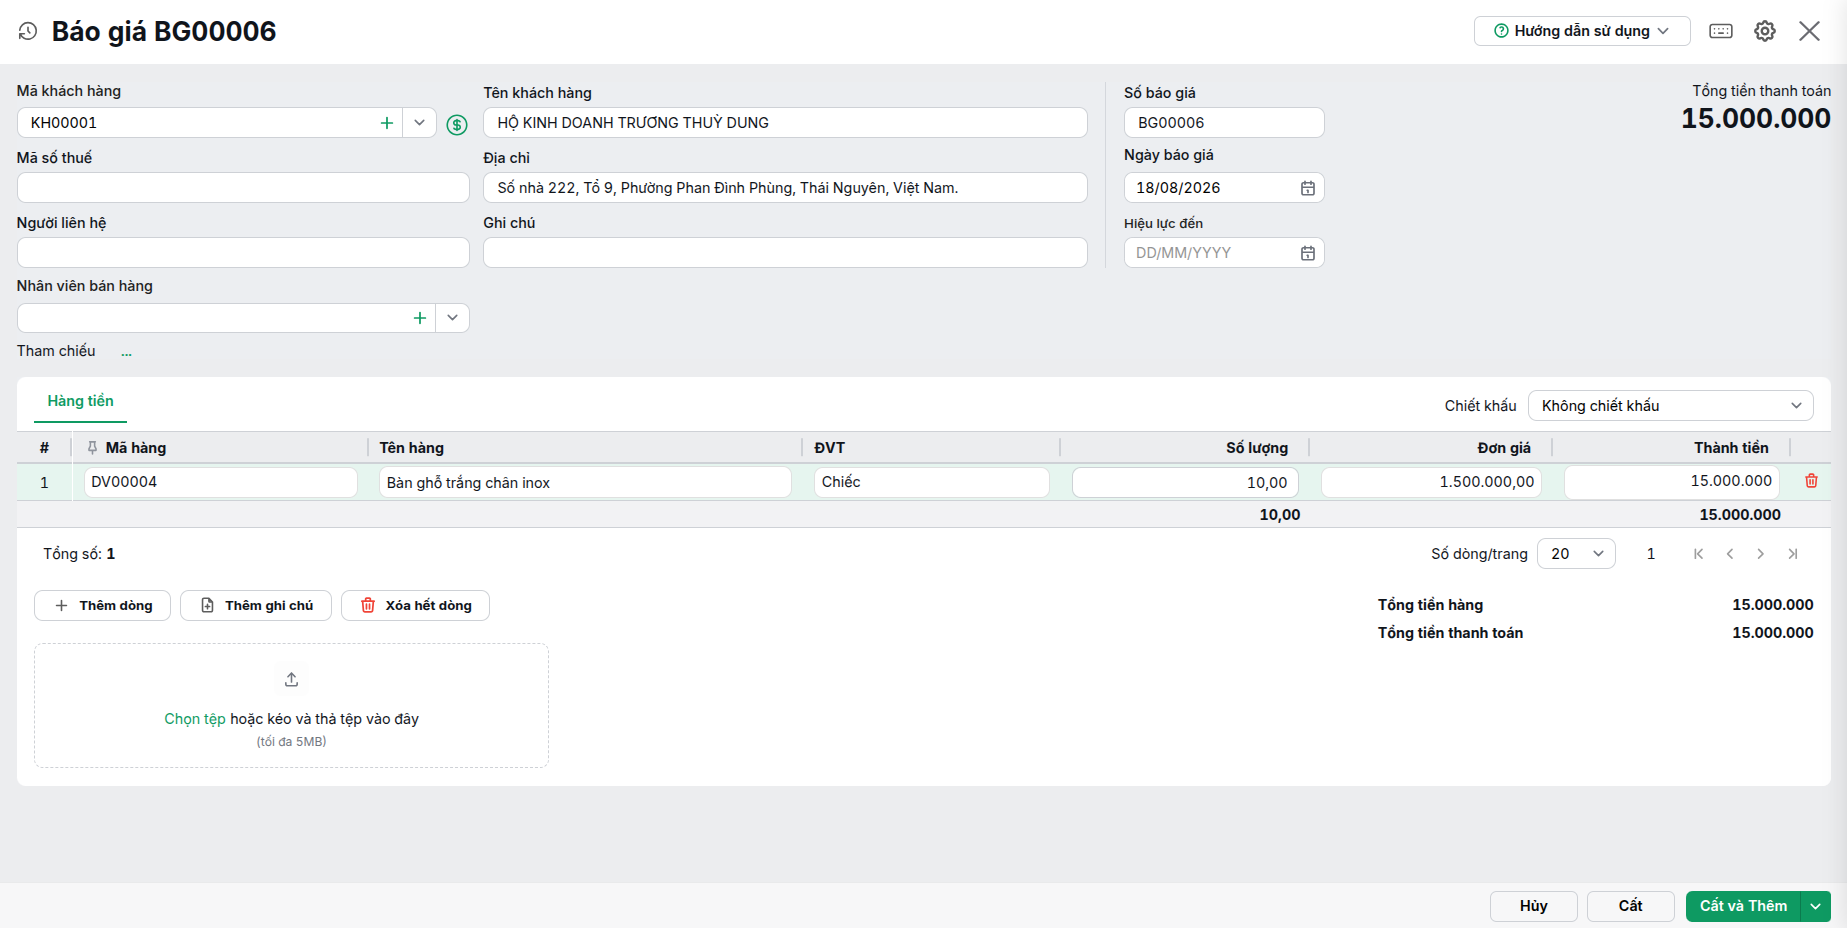Click the Địa chỉ field

coord(785,188)
